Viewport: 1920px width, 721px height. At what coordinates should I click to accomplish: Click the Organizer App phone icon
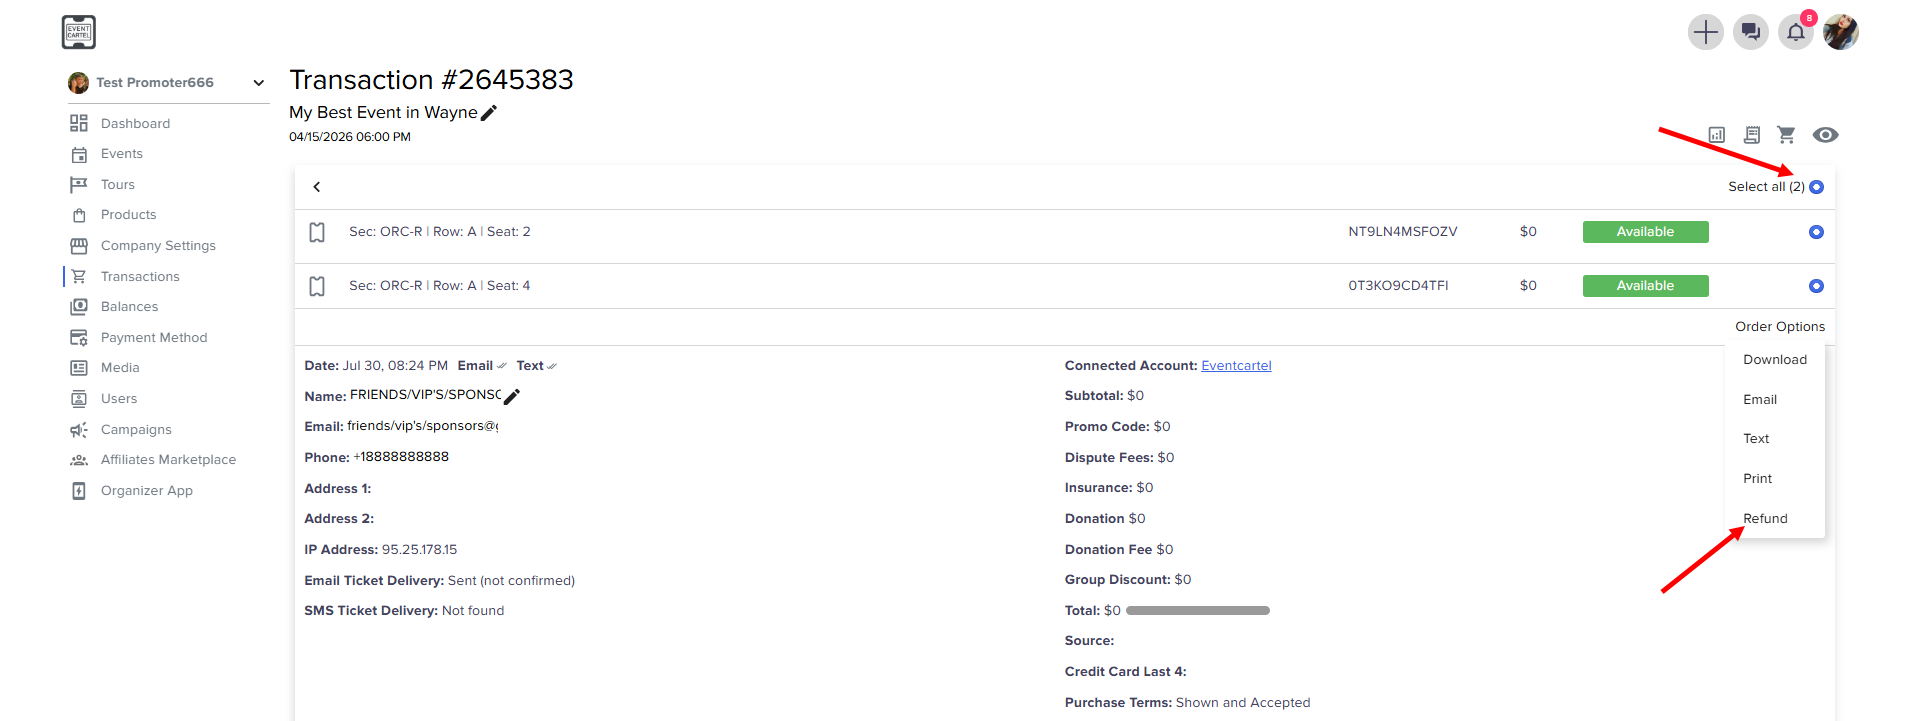pos(79,491)
